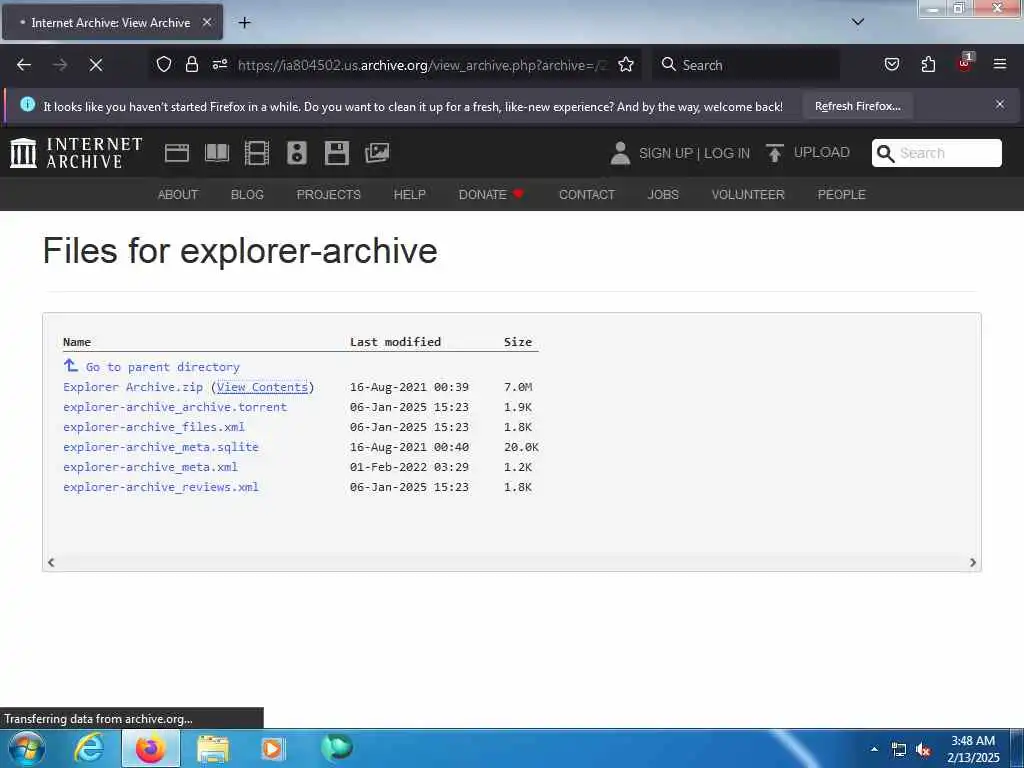The image size is (1024, 768).
Task: Click the upload arrow icon
Action: (x=775, y=153)
